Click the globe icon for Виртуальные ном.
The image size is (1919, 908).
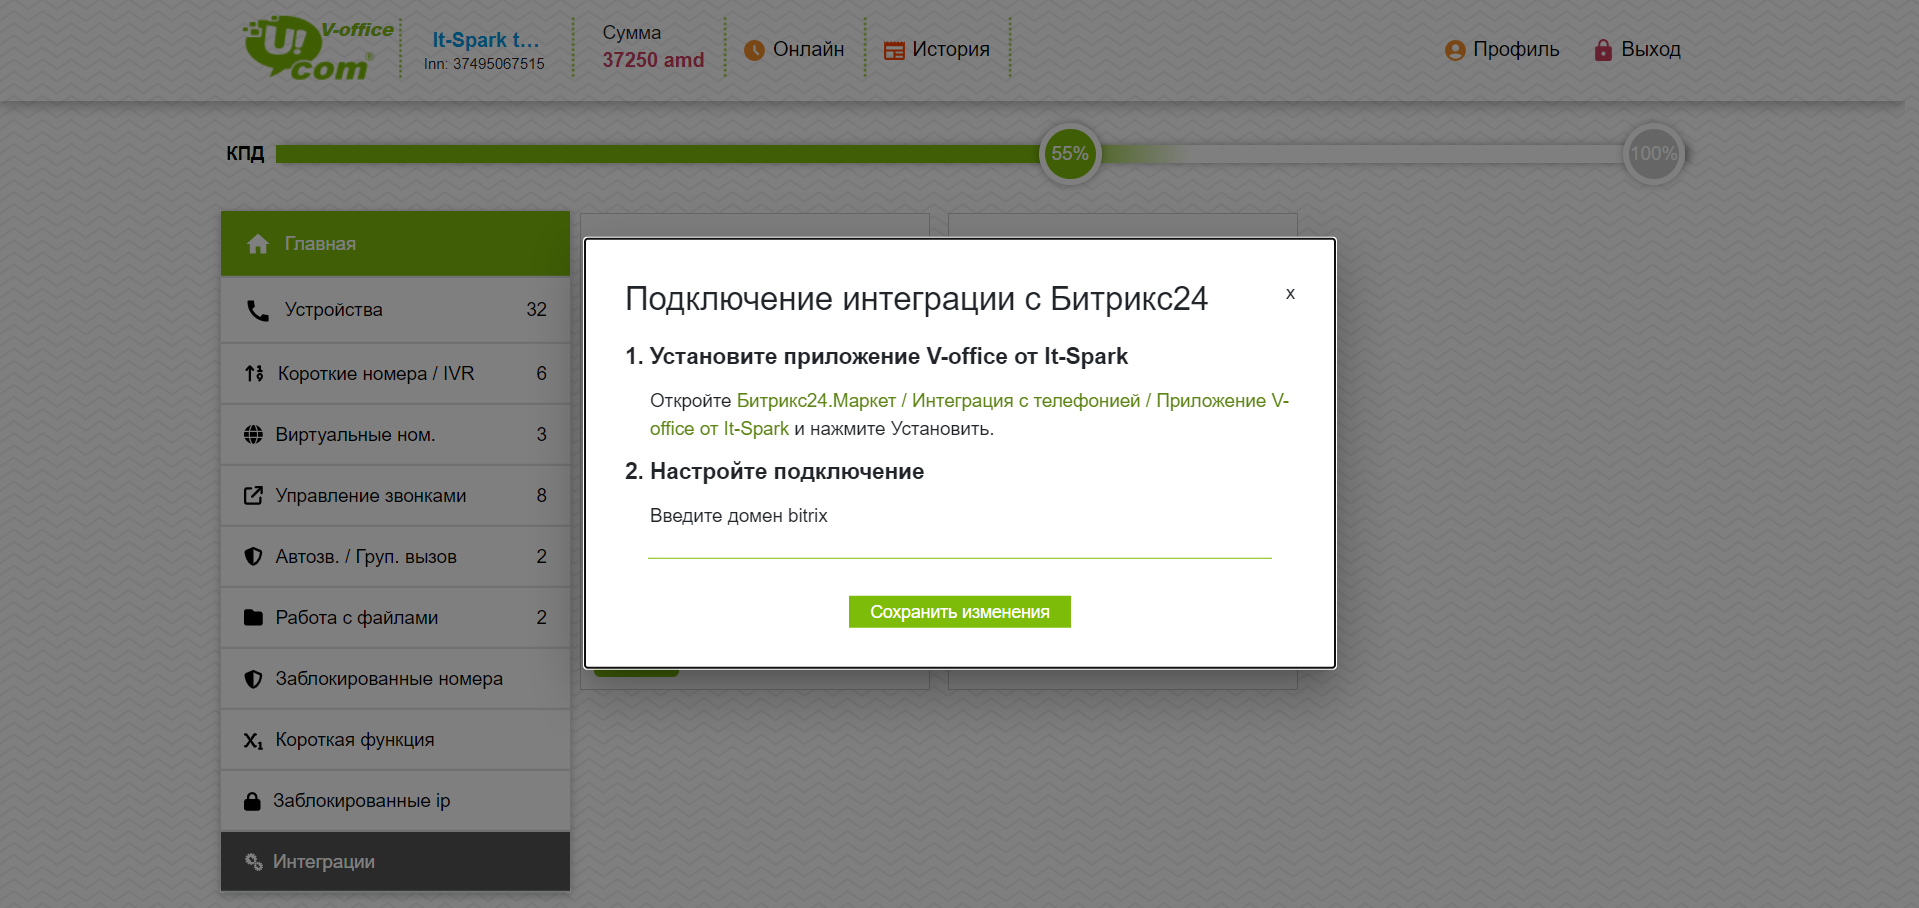coord(254,434)
